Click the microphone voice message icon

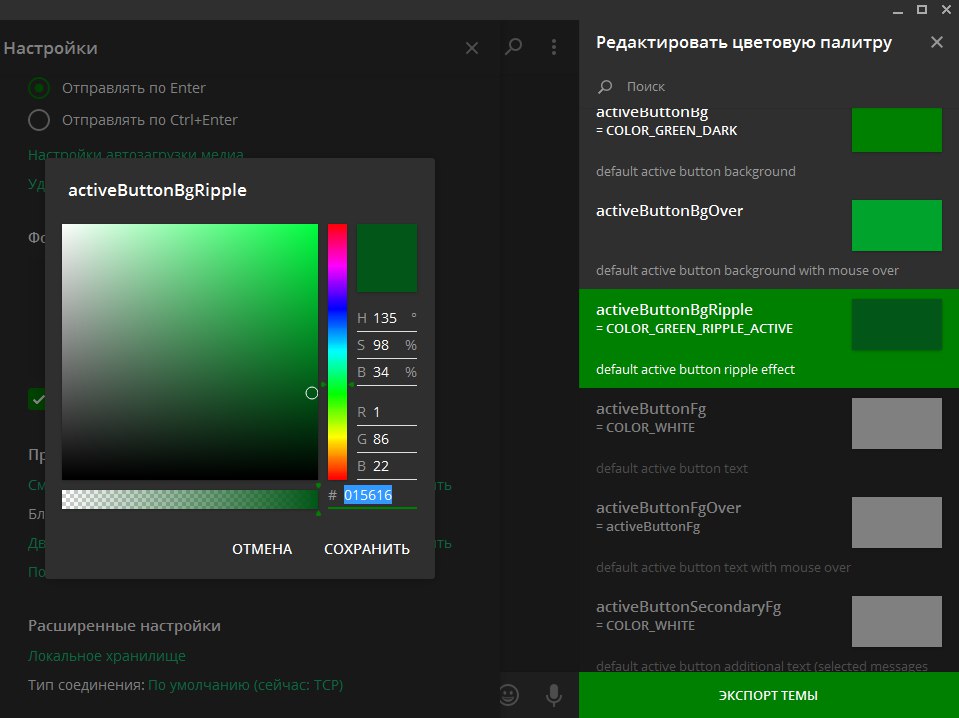point(554,695)
